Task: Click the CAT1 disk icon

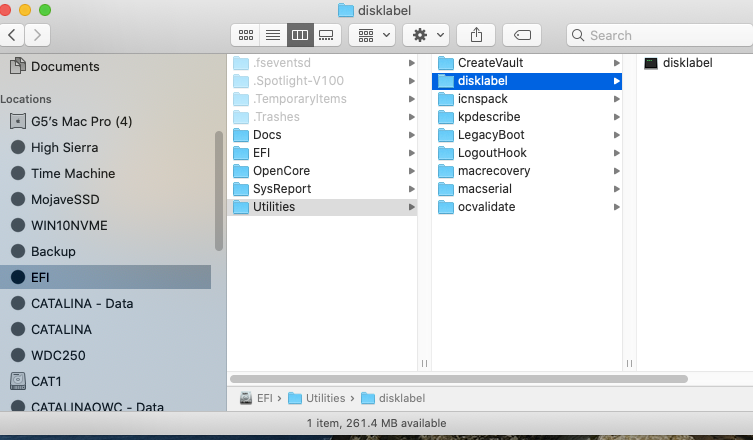Action: pos(18,381)
